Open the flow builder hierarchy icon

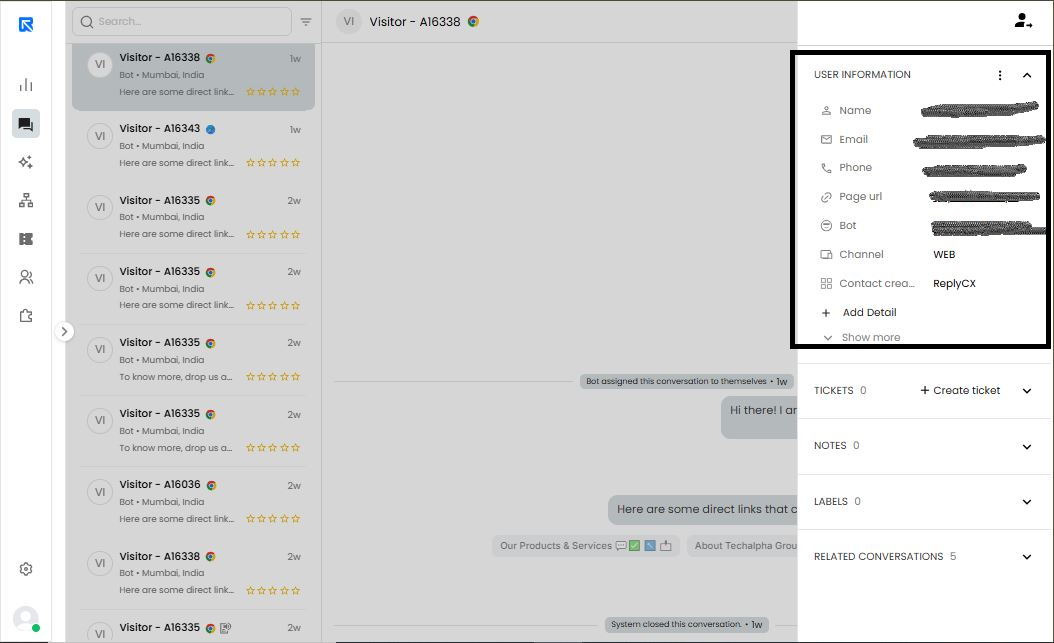[x=26, y=201]
